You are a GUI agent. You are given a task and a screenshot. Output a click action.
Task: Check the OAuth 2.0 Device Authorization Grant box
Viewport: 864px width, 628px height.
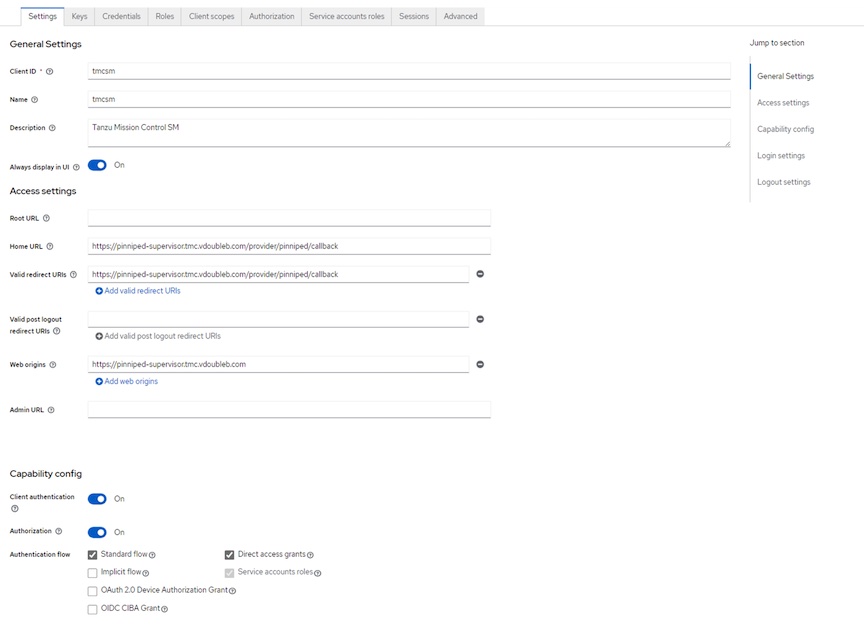point(93,591)
